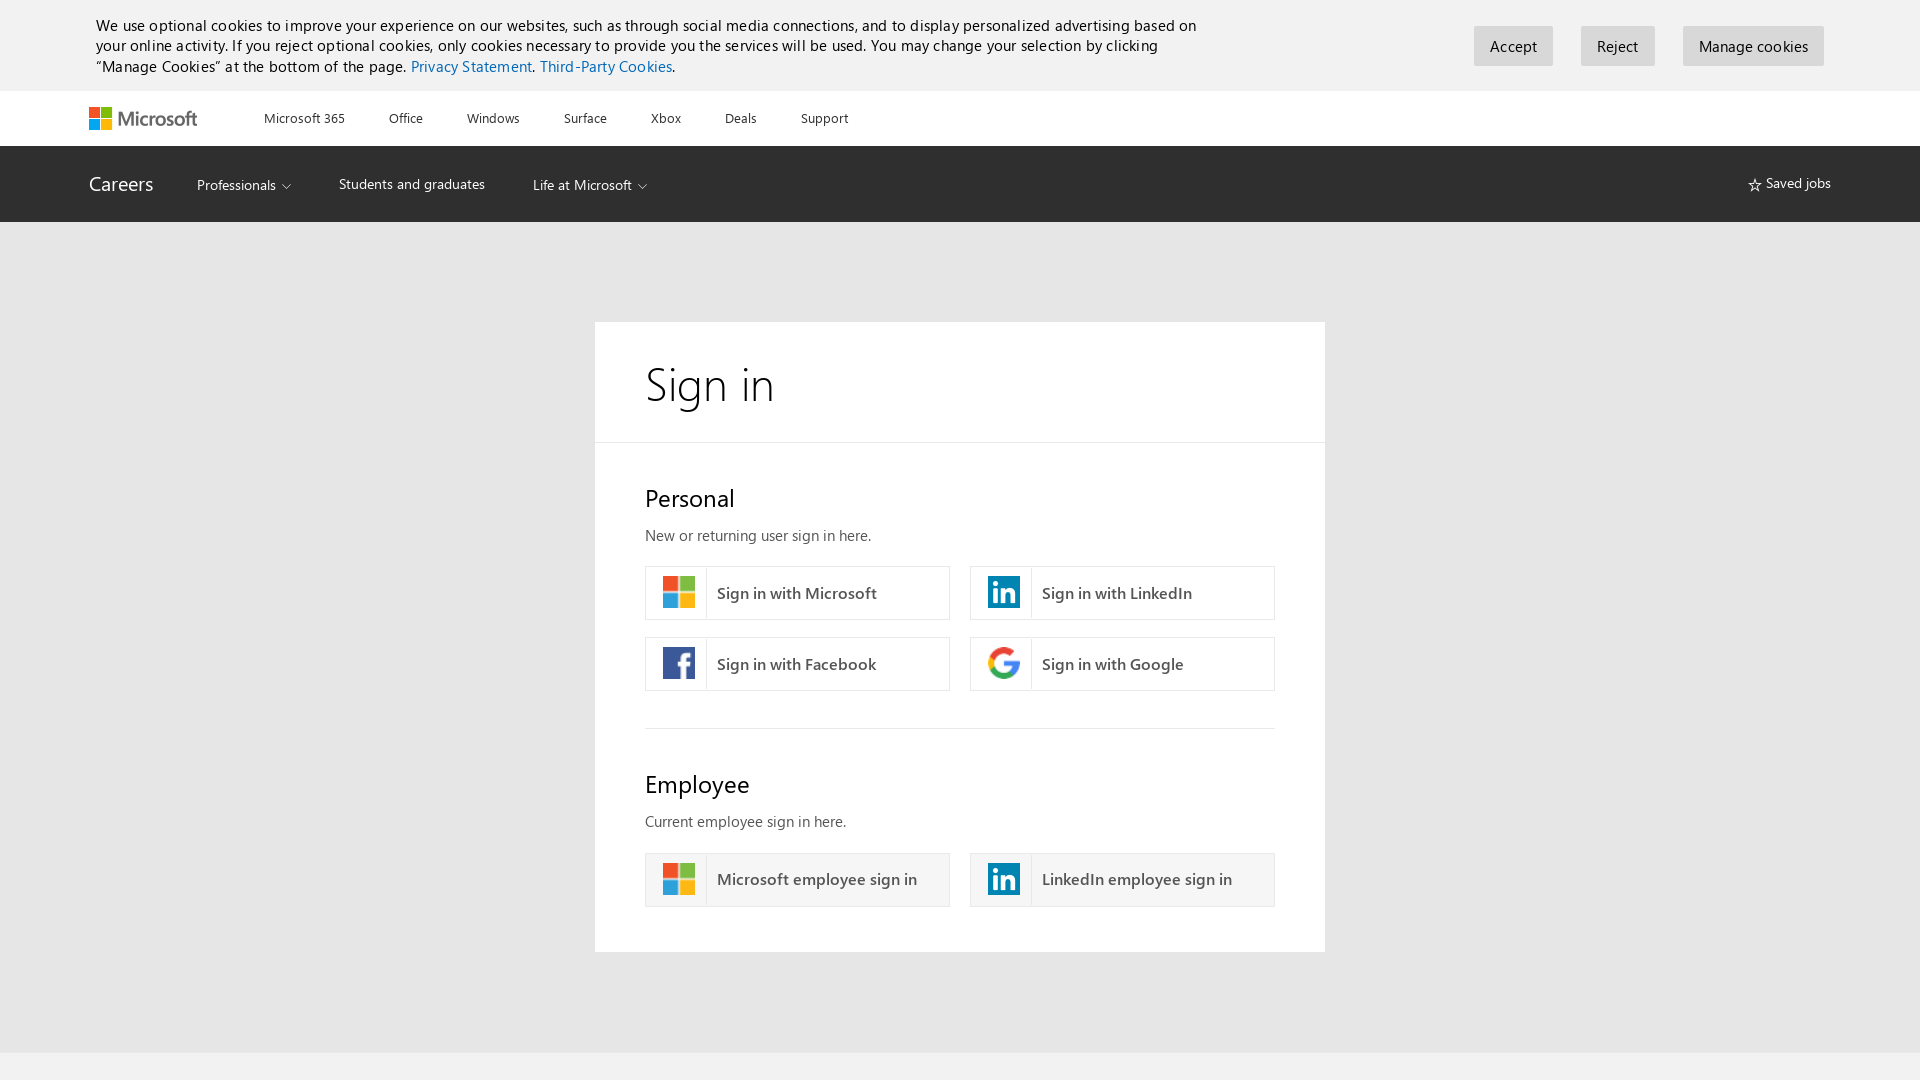Viewport: 1920px width, 1080px height.
Task: Click the Microsoft employee sign in label
Action: pos(817,879)
